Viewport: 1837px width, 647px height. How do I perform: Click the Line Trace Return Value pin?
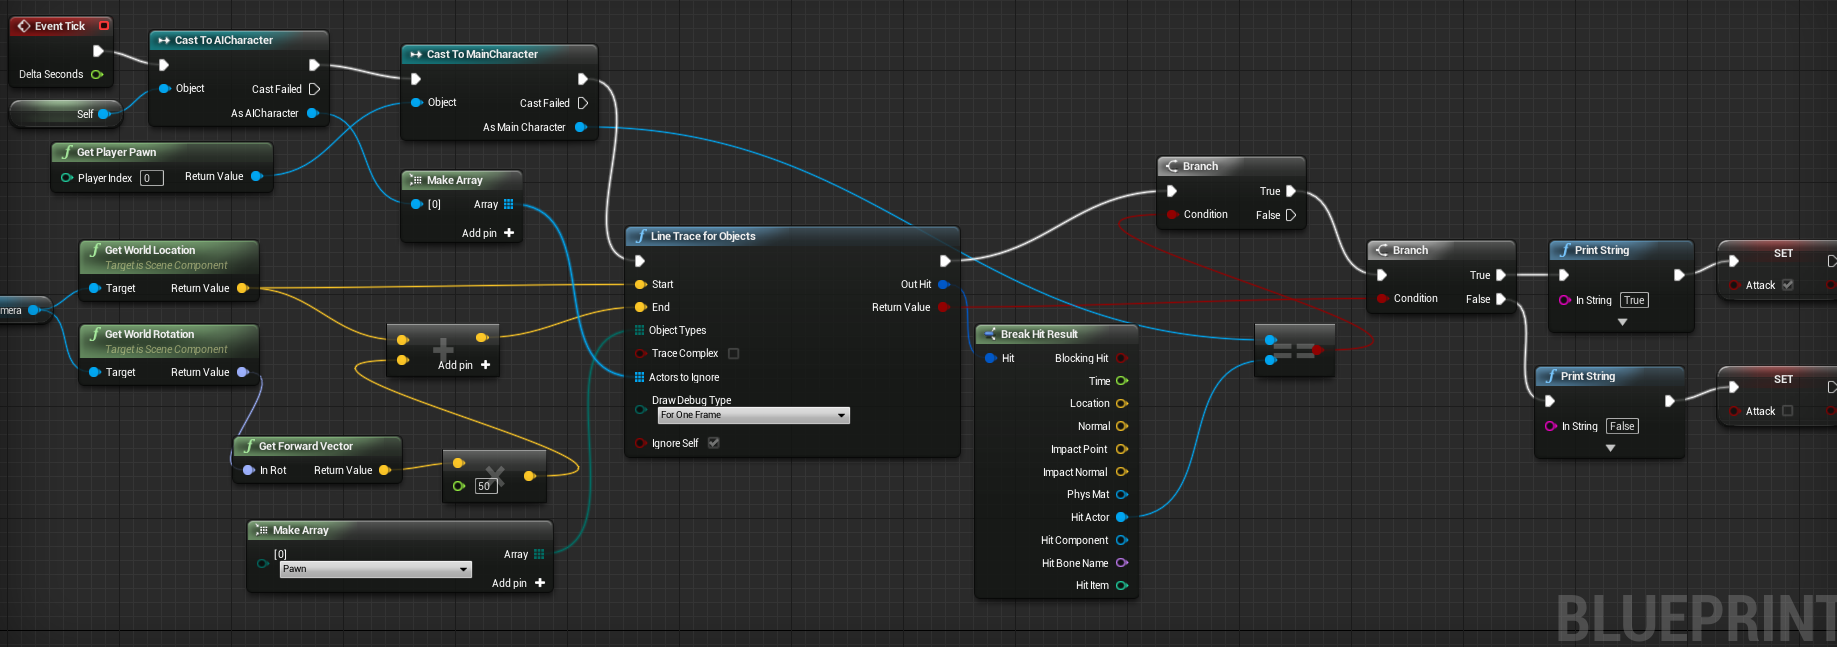point(942,307)
